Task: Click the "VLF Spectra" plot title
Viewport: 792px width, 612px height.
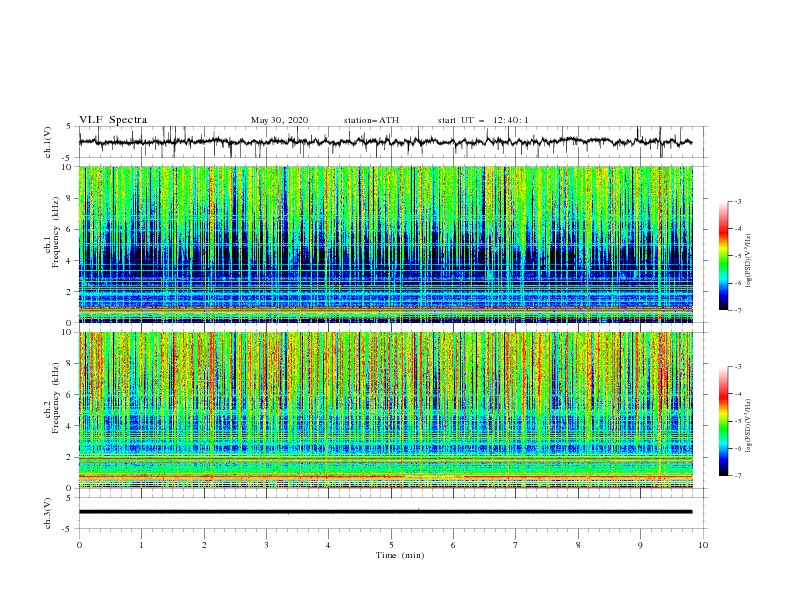Action: tap(113, 120)
